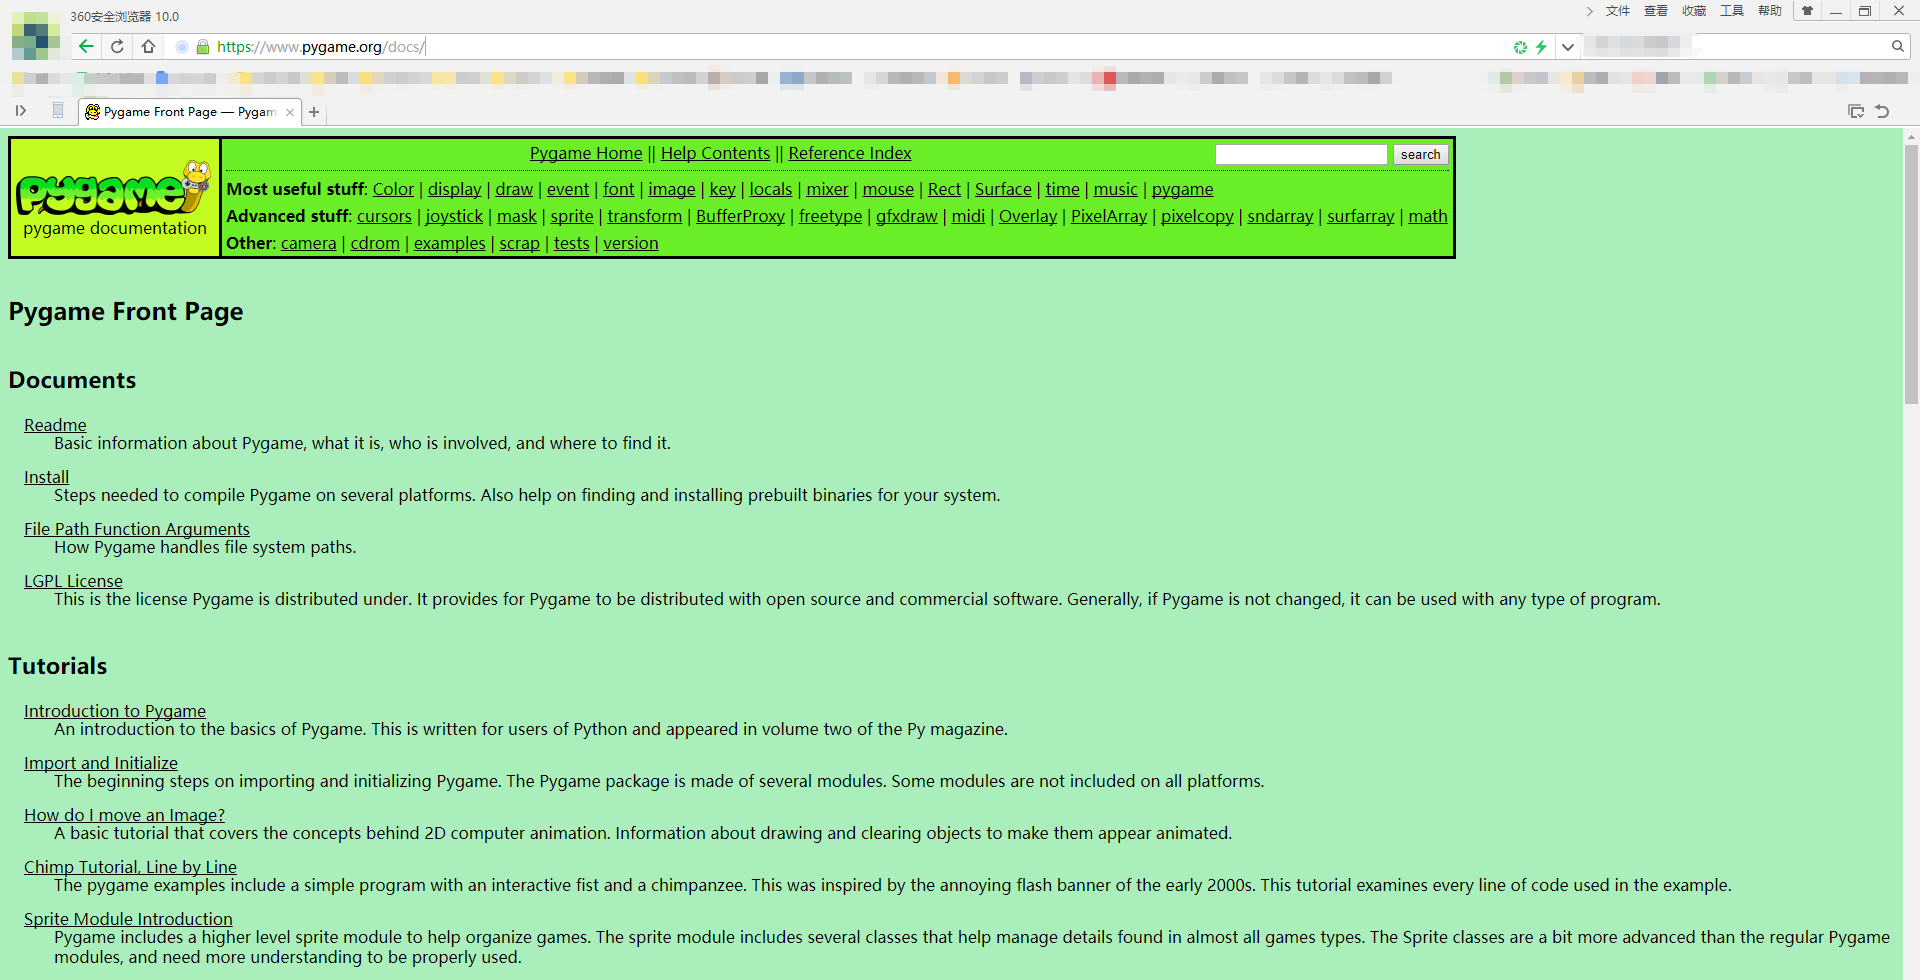Open the Install document link
The image size is (1920, 980).
coord(46,477)
